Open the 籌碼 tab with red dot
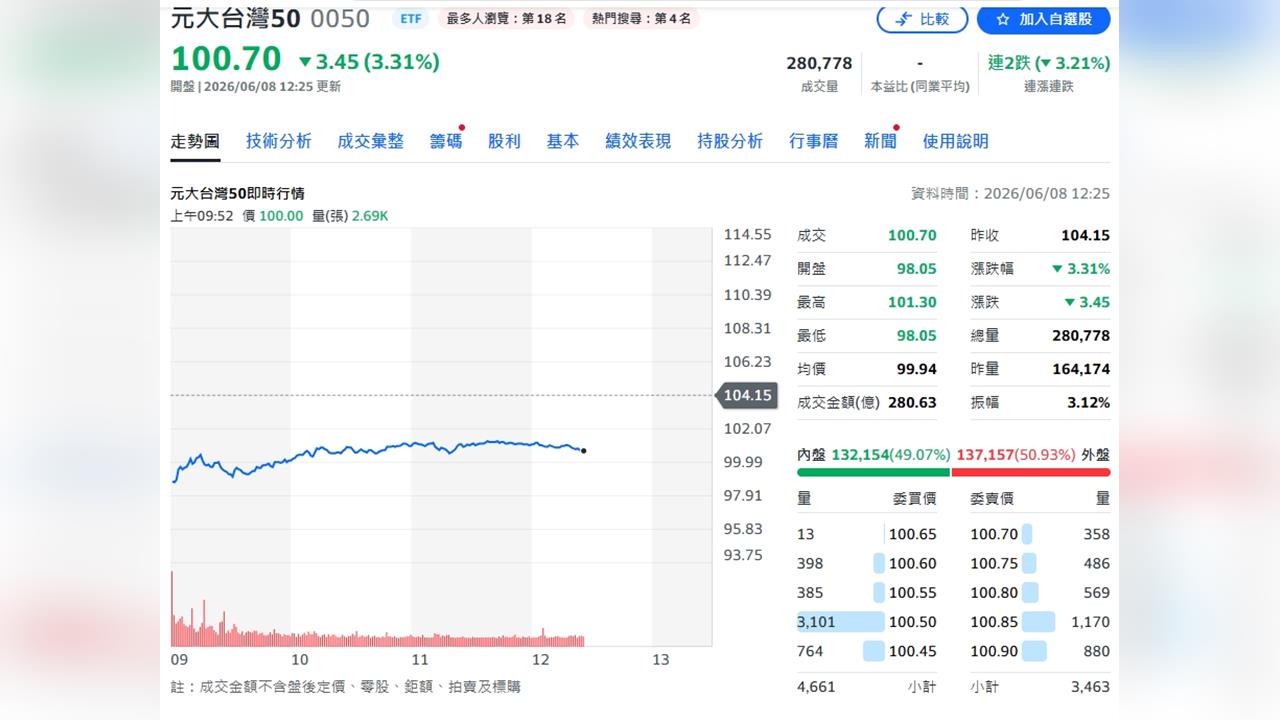 pos(446,141)
